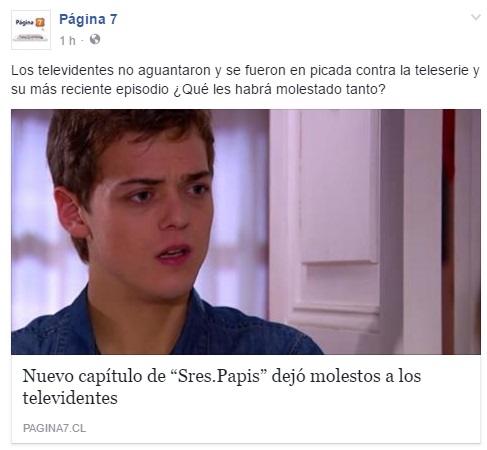Open the Sres. Papis article preview image

point(246,232)
